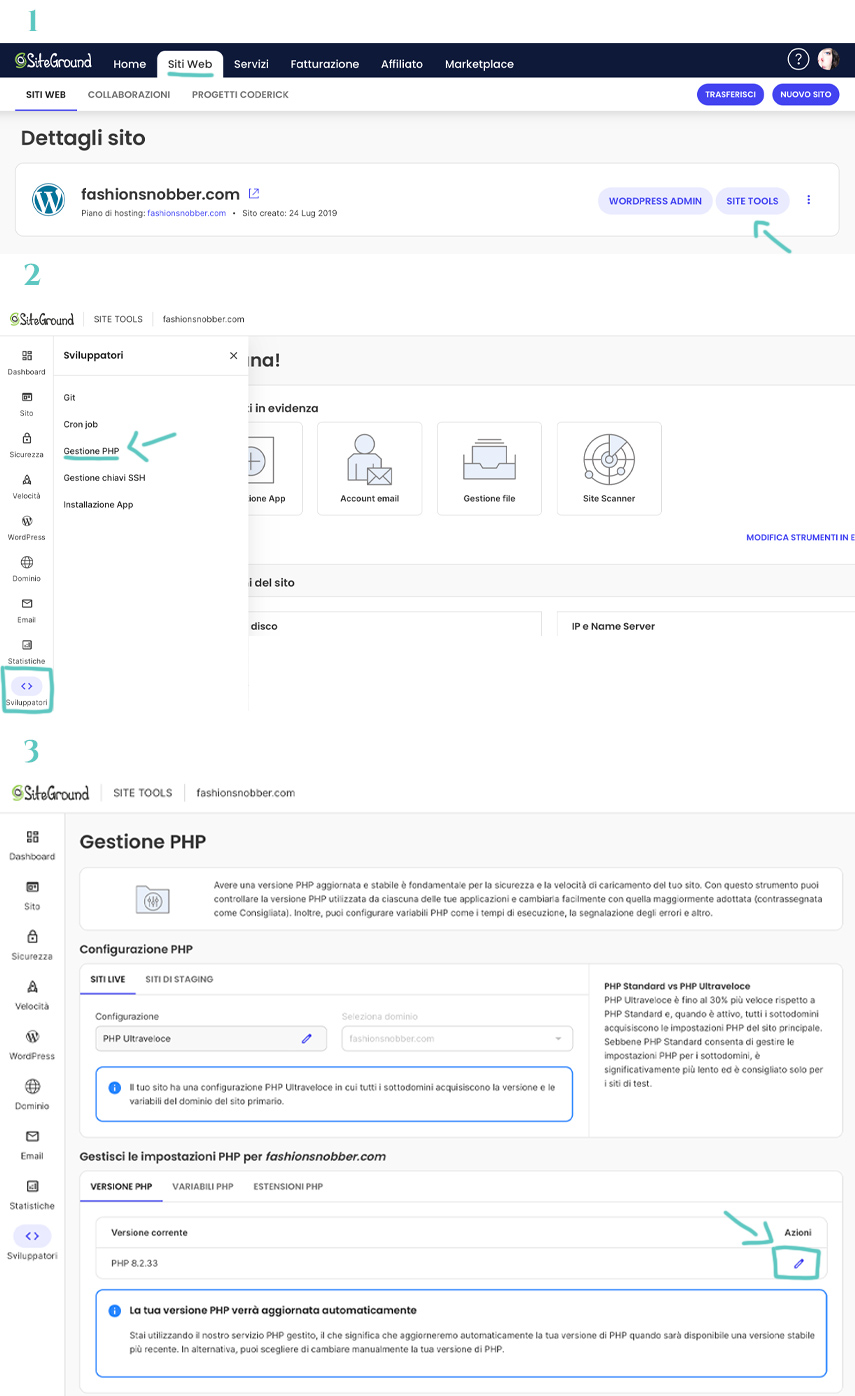
Task: Open Sito in sidebar beside Sviluppatori flyout
Action: pyautogui.click(x=27, y=404)
